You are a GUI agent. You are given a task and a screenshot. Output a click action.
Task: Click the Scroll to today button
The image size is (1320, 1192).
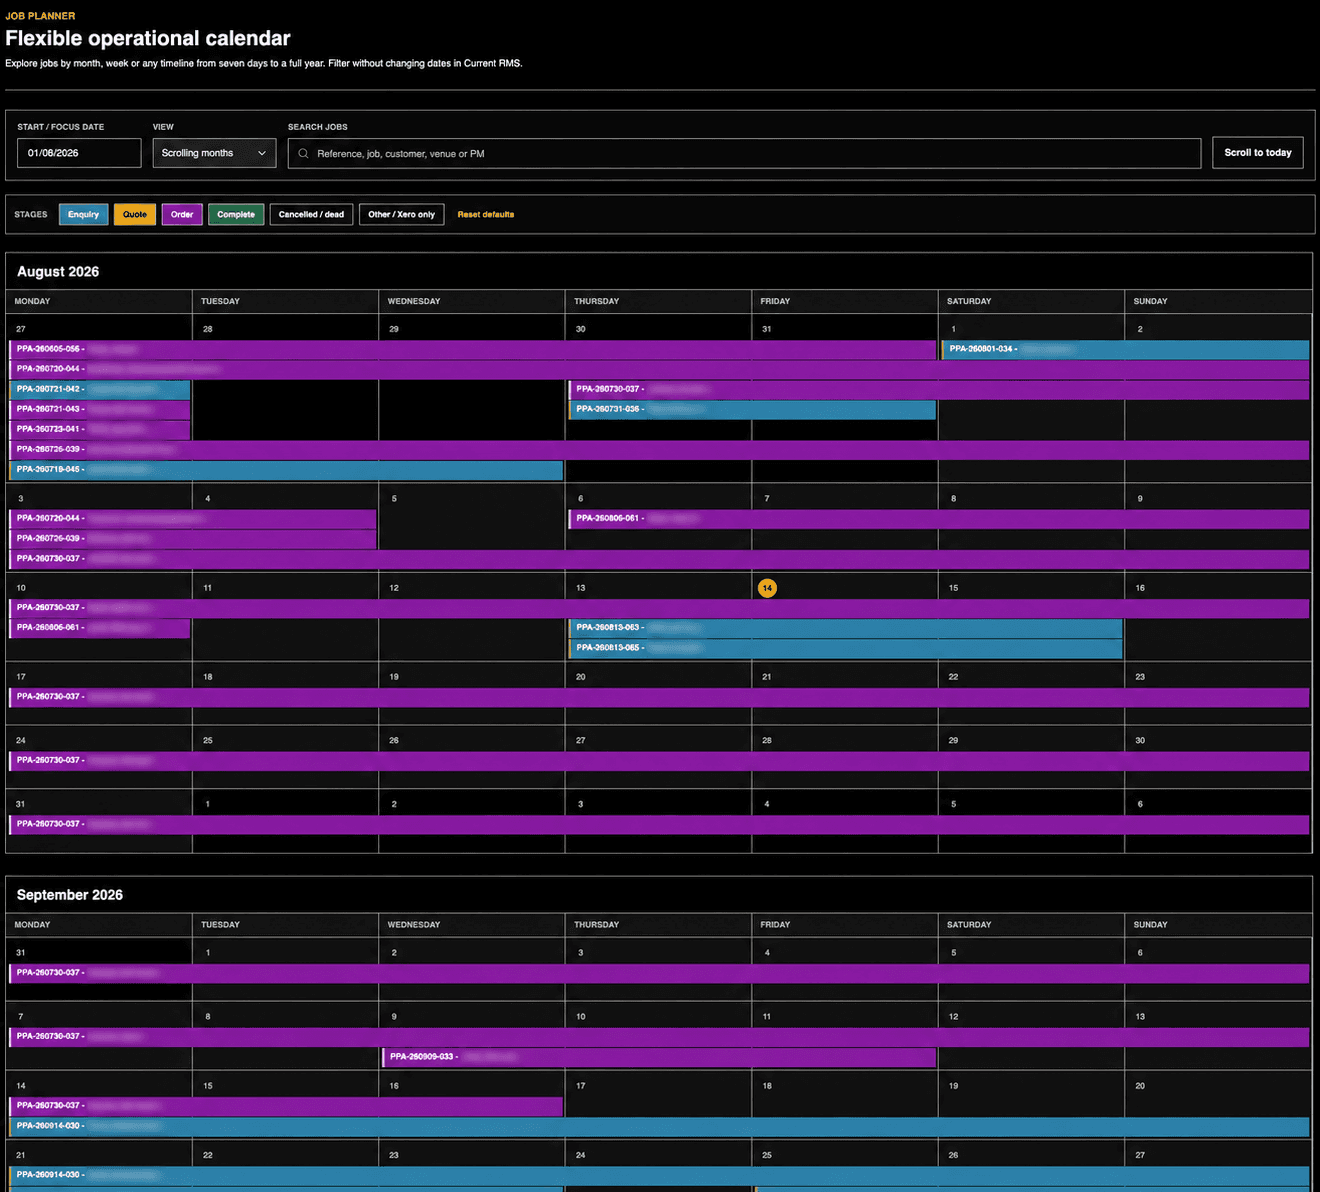coord(1257,153)
